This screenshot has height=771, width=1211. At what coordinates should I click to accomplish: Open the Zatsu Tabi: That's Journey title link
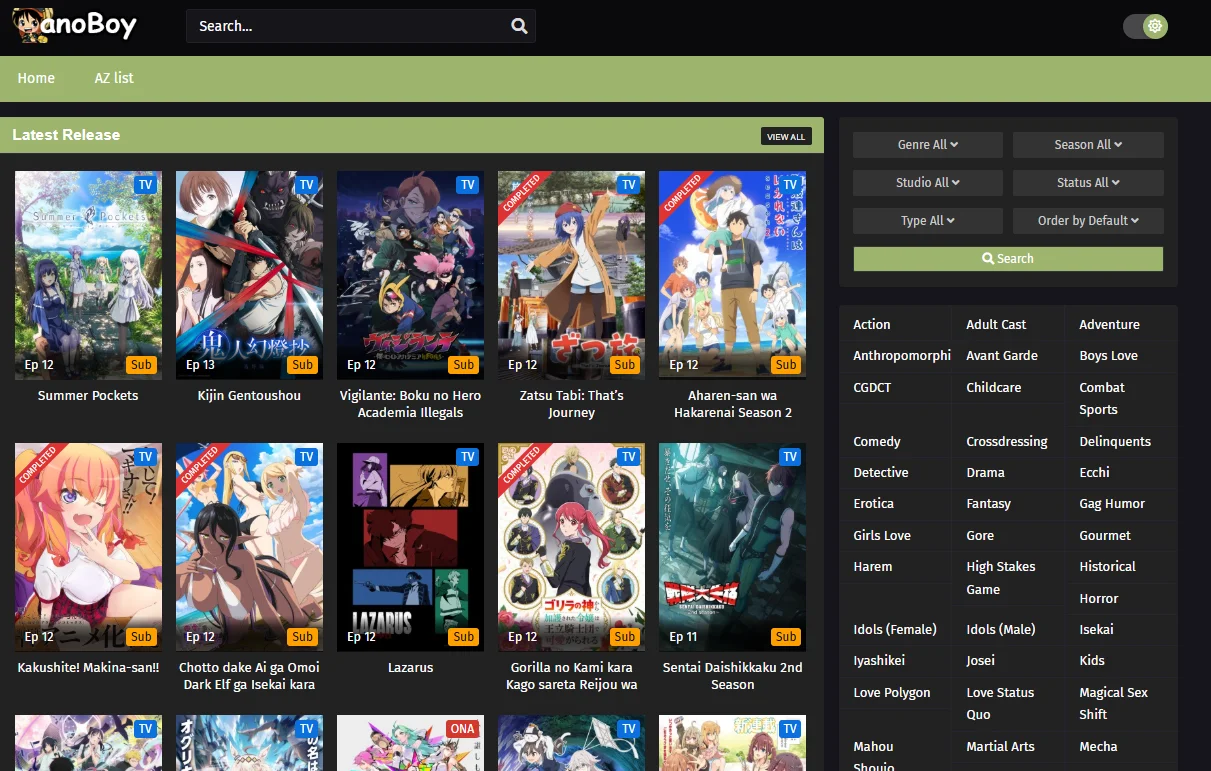571,404
